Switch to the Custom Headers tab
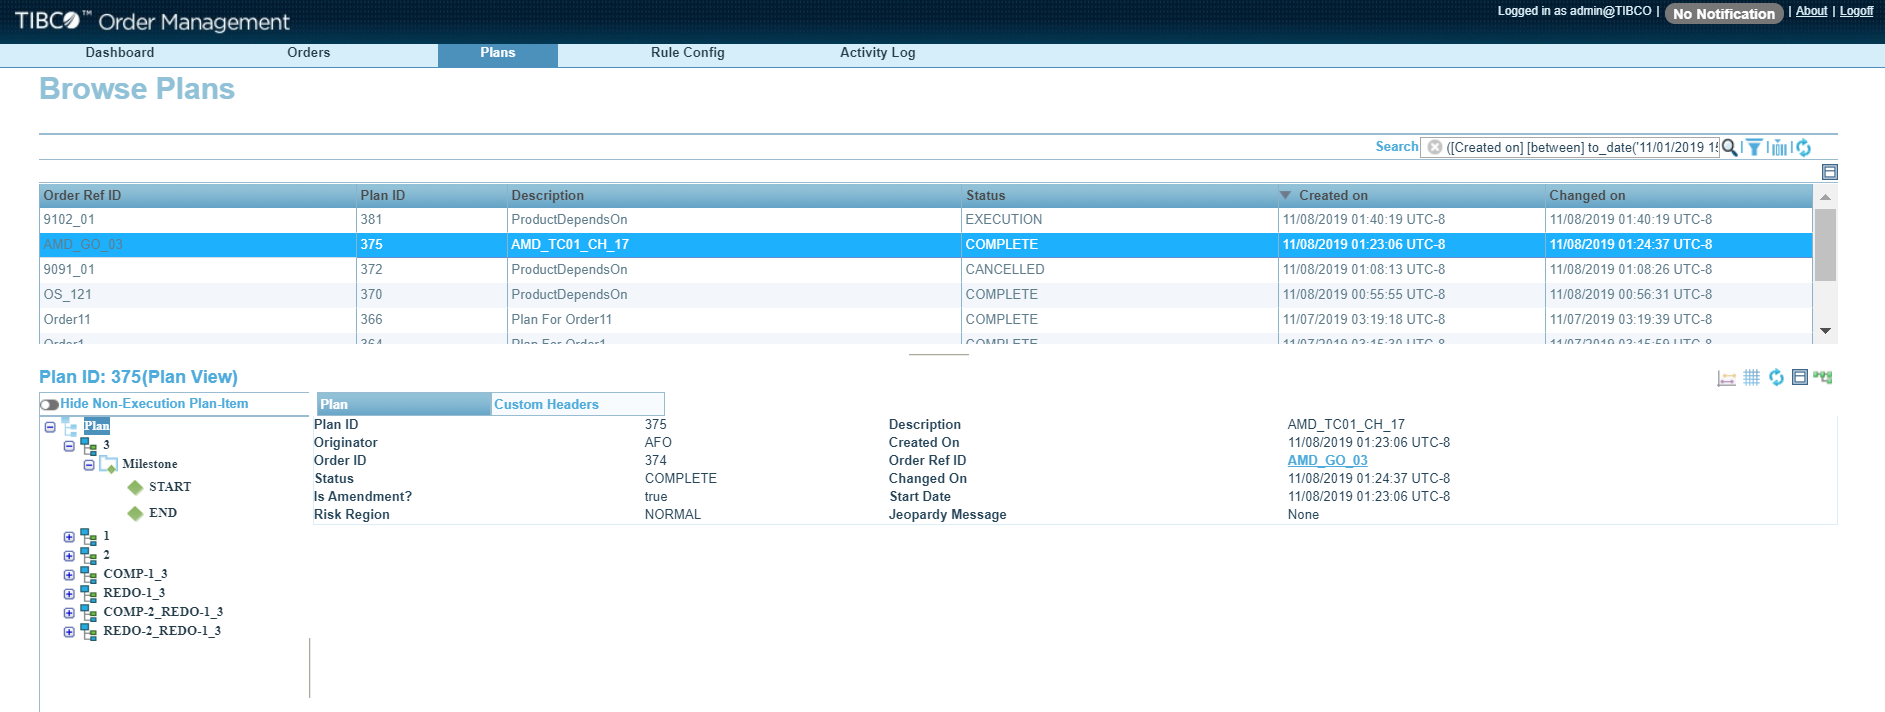The image size is (1885, 712). [x=546, y=404]
